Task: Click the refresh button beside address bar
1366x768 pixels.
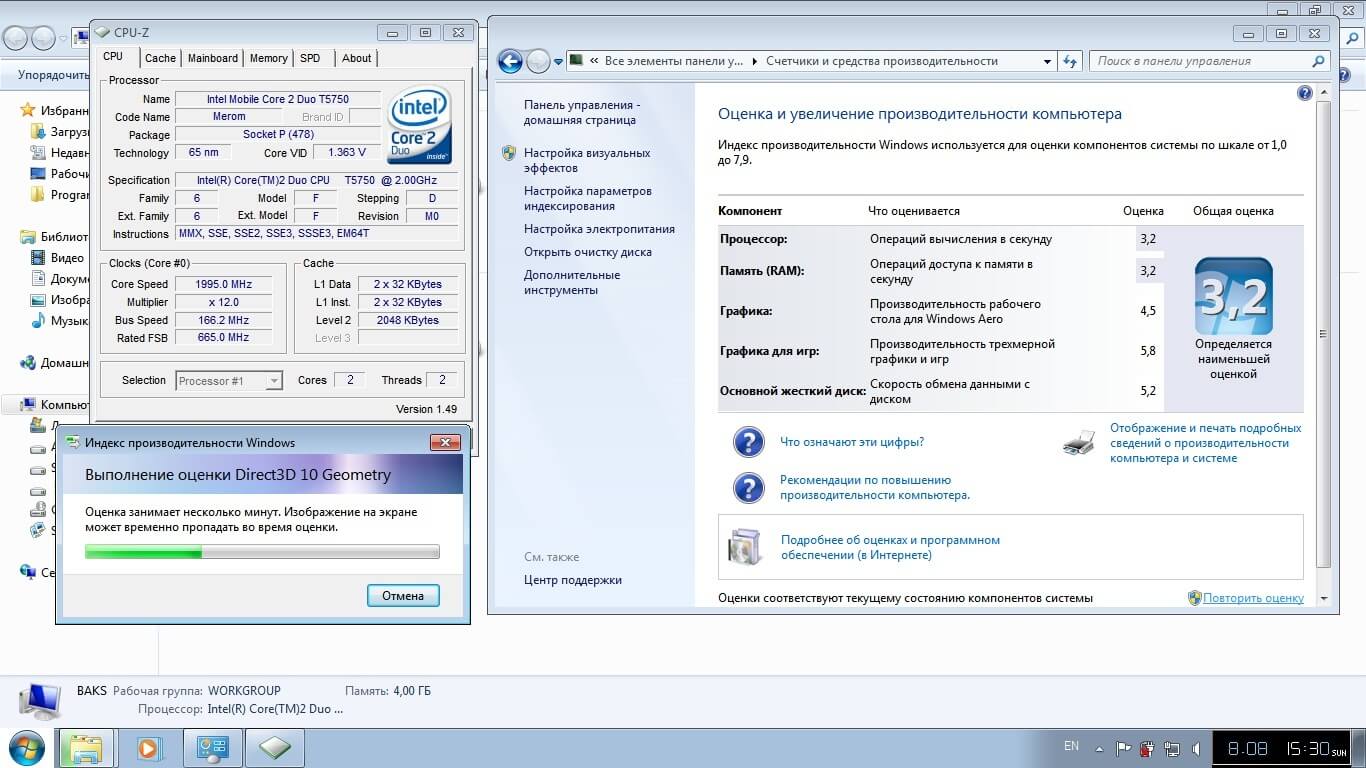Action: [x=1070, y=61]
